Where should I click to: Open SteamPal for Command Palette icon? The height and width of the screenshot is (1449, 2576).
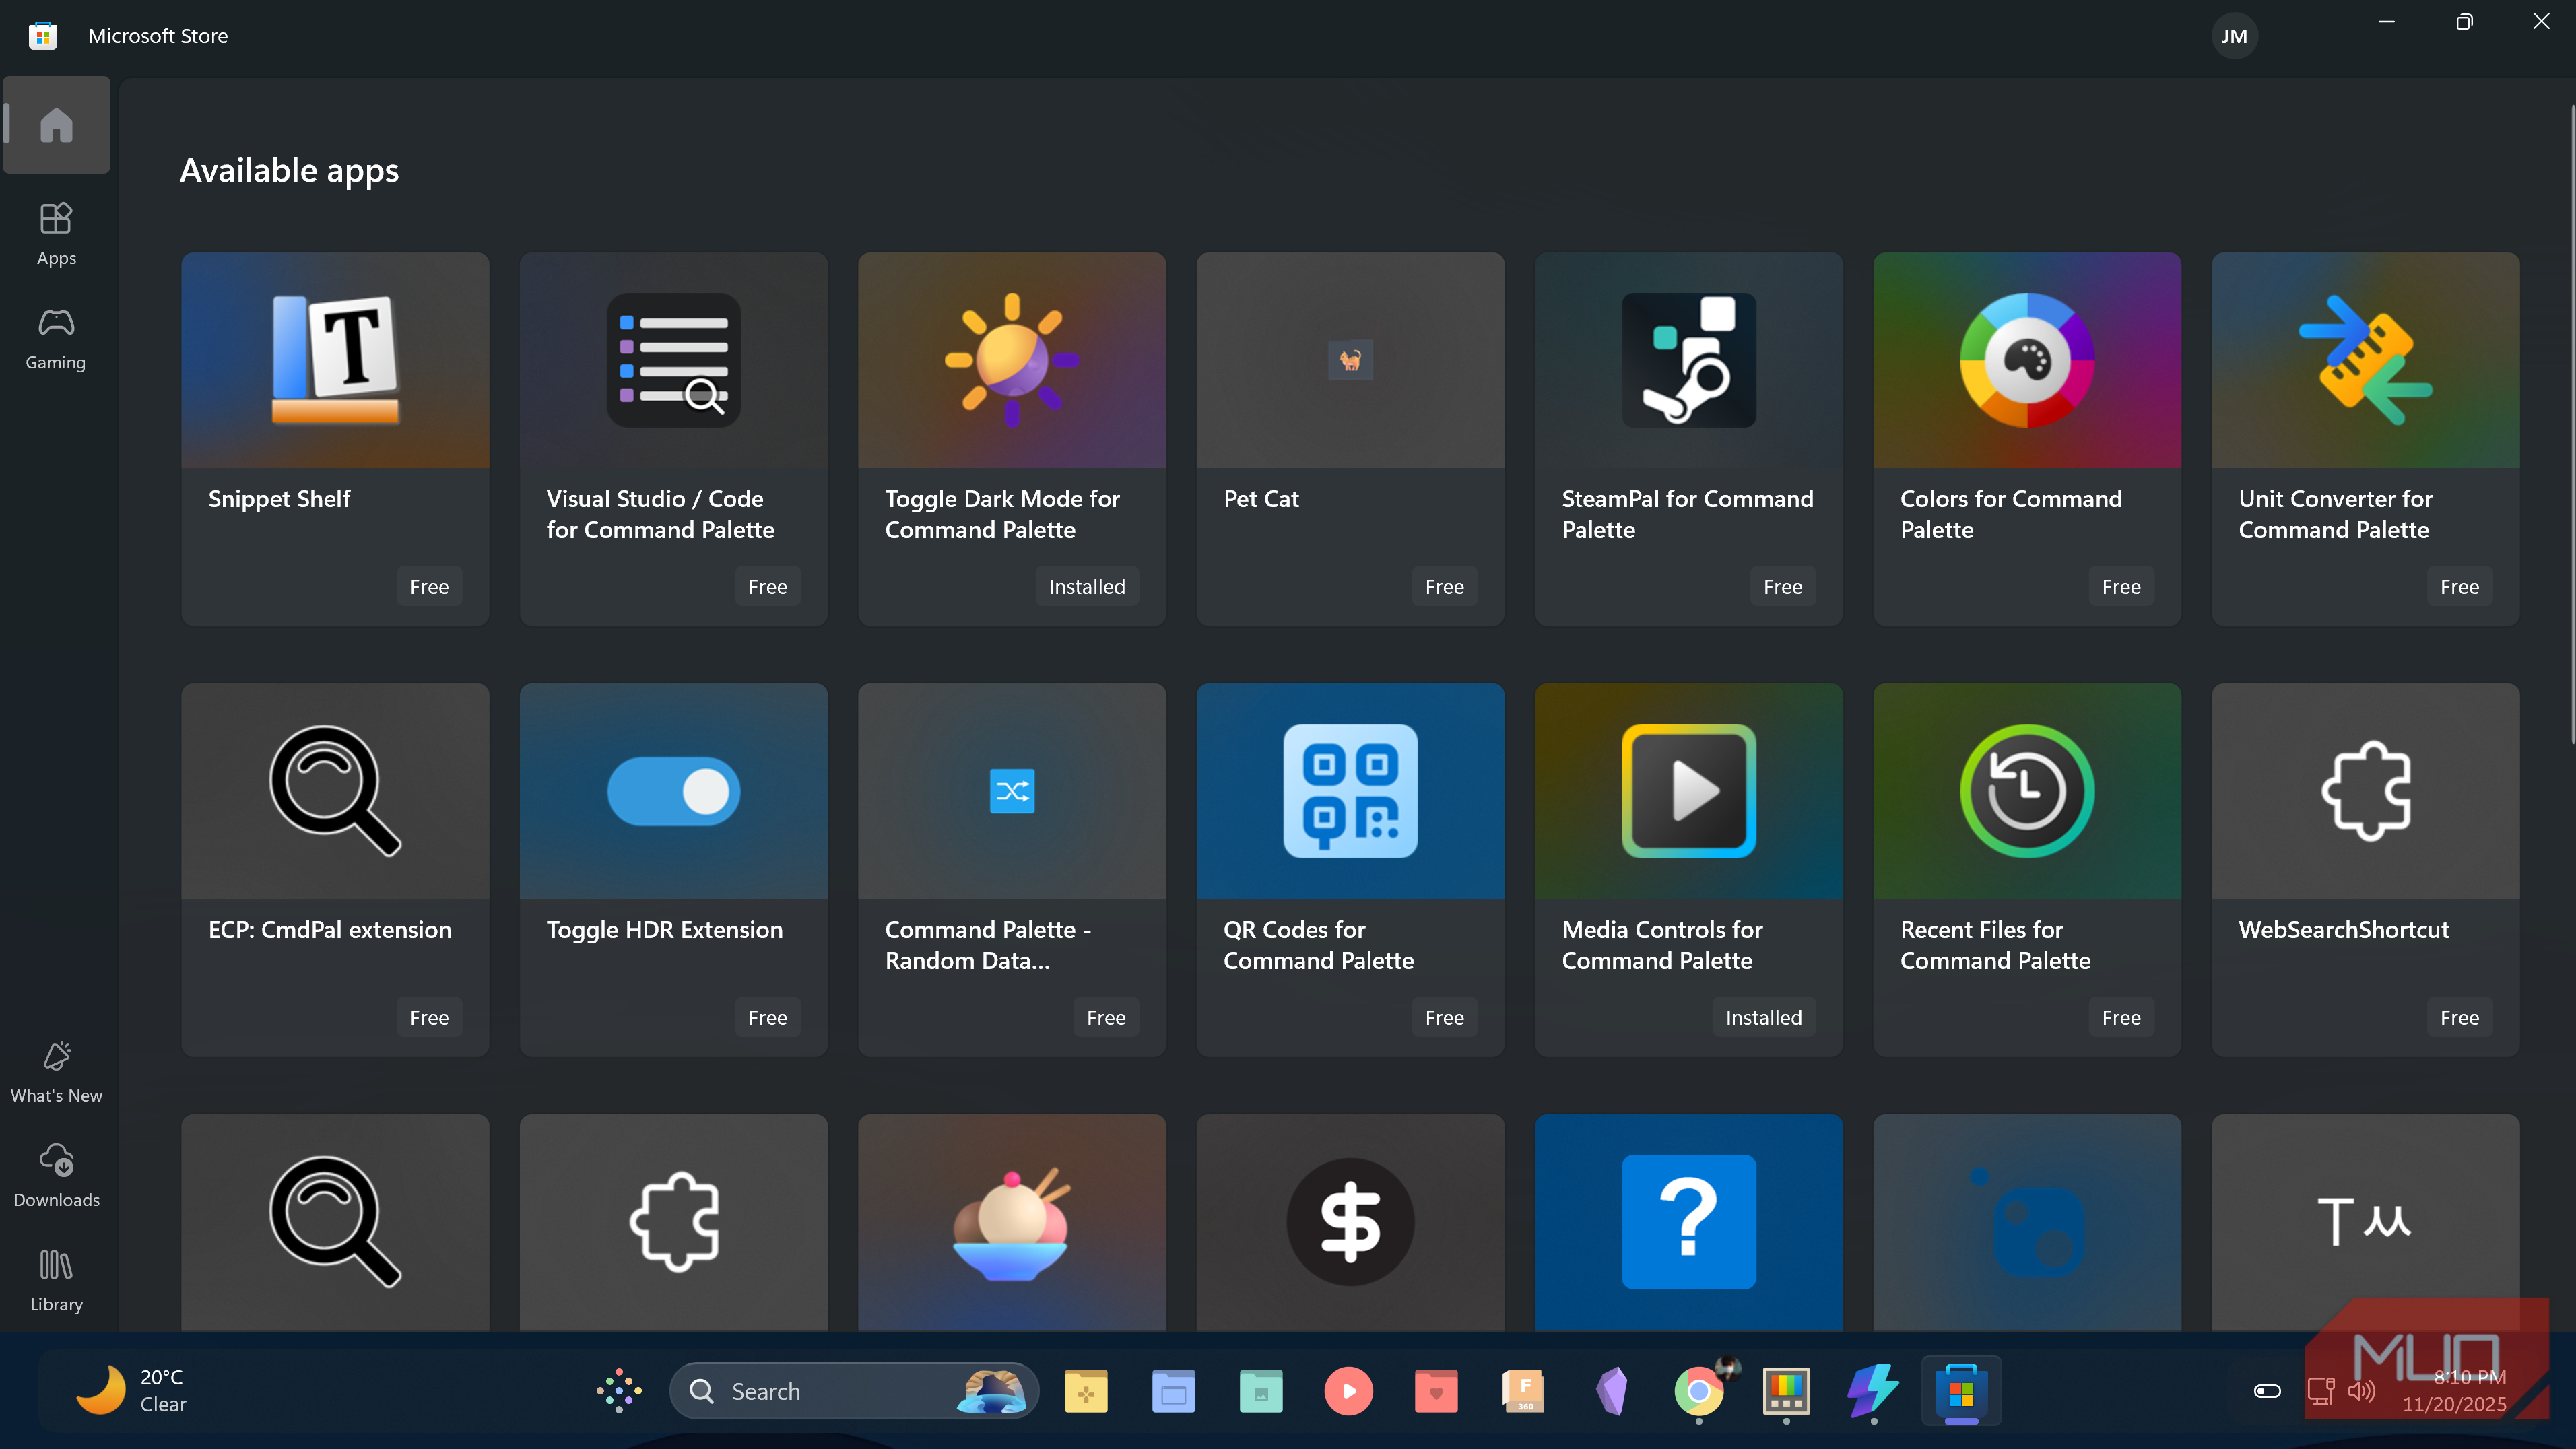click(x=1688, y=360)
